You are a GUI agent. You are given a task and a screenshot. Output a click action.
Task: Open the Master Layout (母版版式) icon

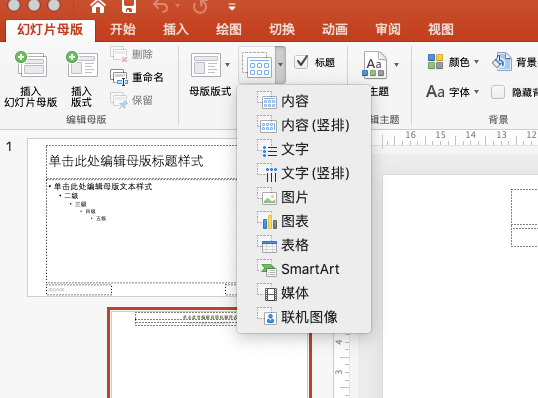click(x=206, y=65)
